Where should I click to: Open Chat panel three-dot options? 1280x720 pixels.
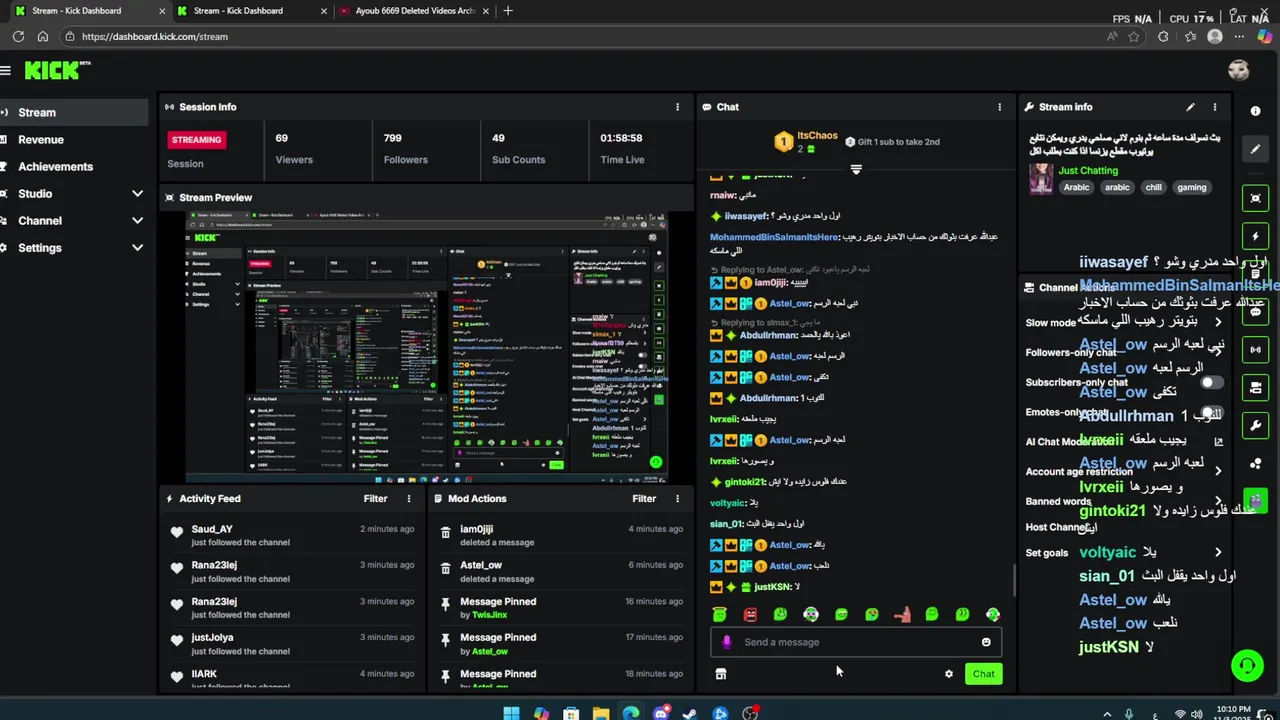point(999,107)
